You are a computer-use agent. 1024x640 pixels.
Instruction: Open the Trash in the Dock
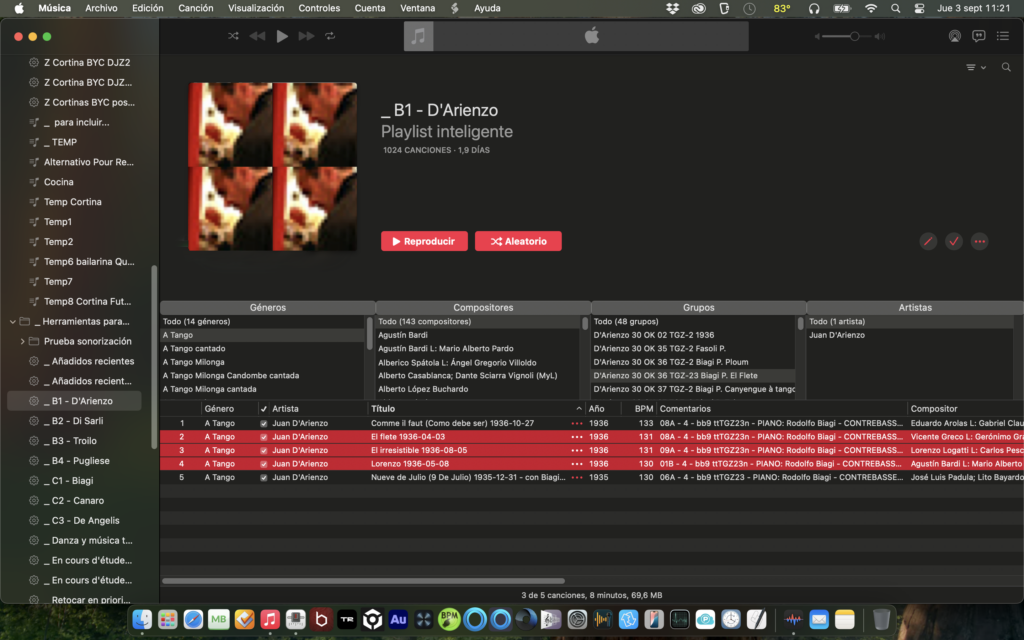coord(881,619)
